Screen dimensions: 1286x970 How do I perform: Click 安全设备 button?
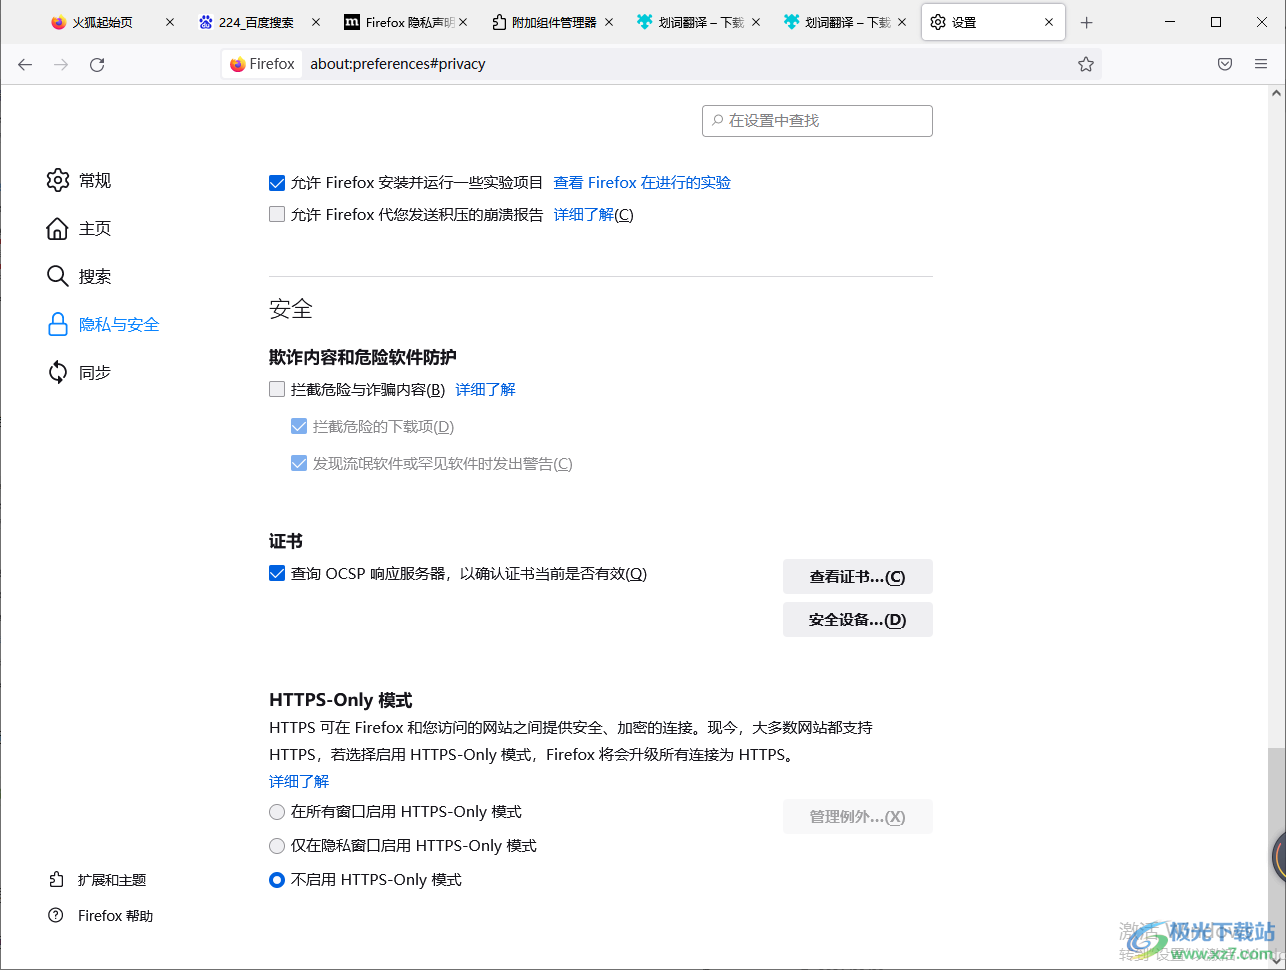coord(858,620)
